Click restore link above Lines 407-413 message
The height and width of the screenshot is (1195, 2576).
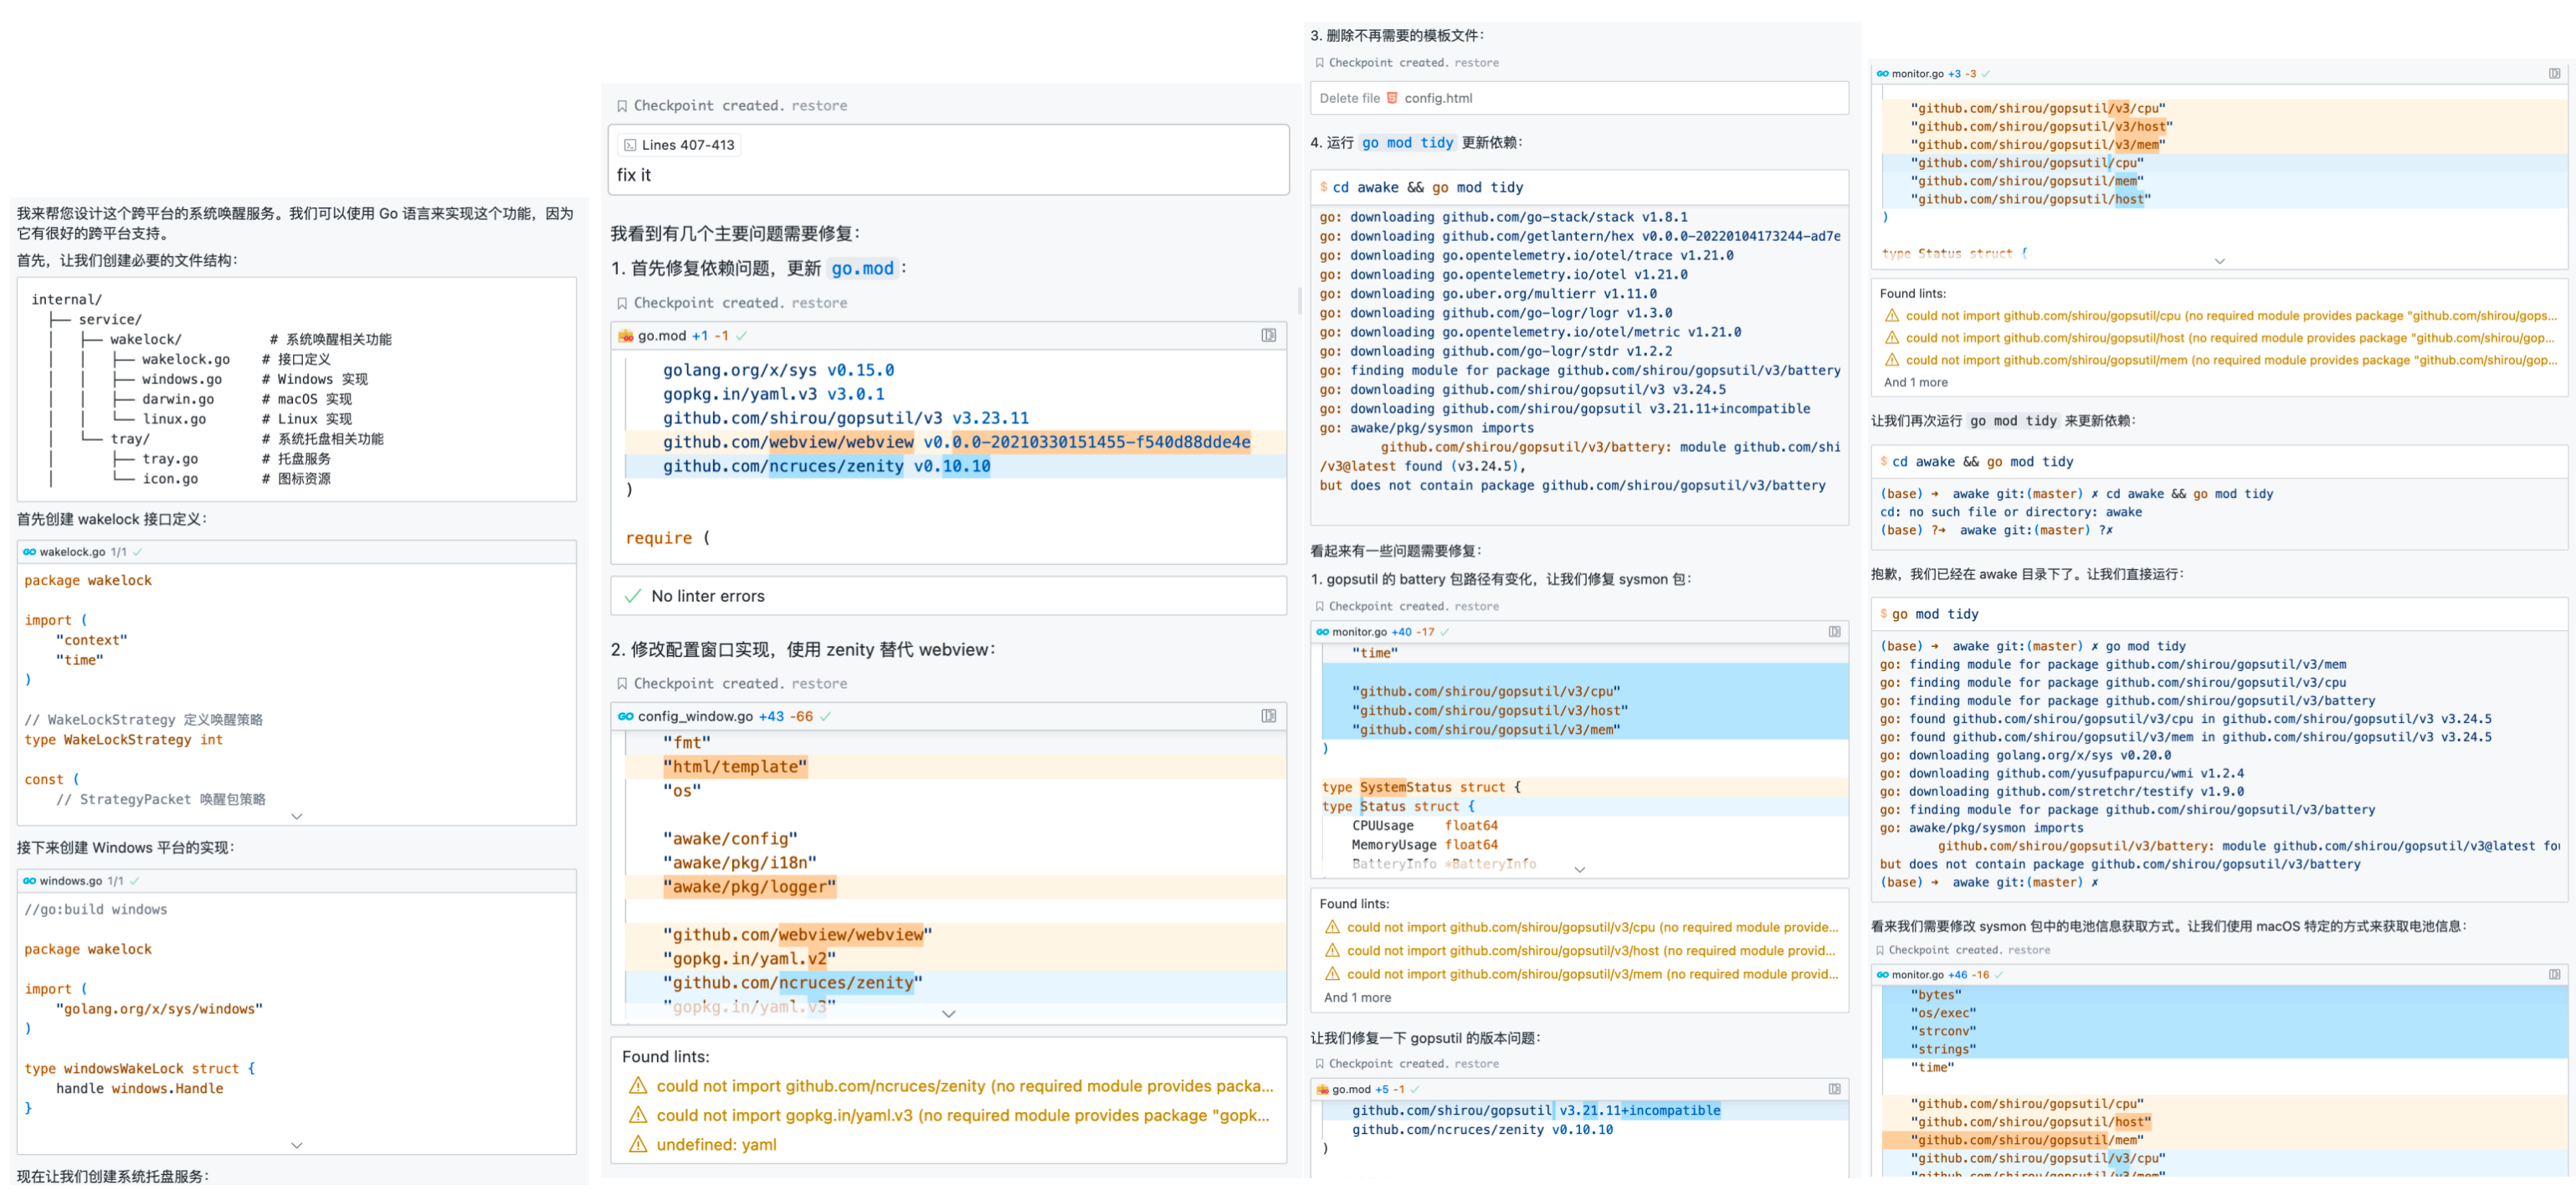[x=819, y=106]
